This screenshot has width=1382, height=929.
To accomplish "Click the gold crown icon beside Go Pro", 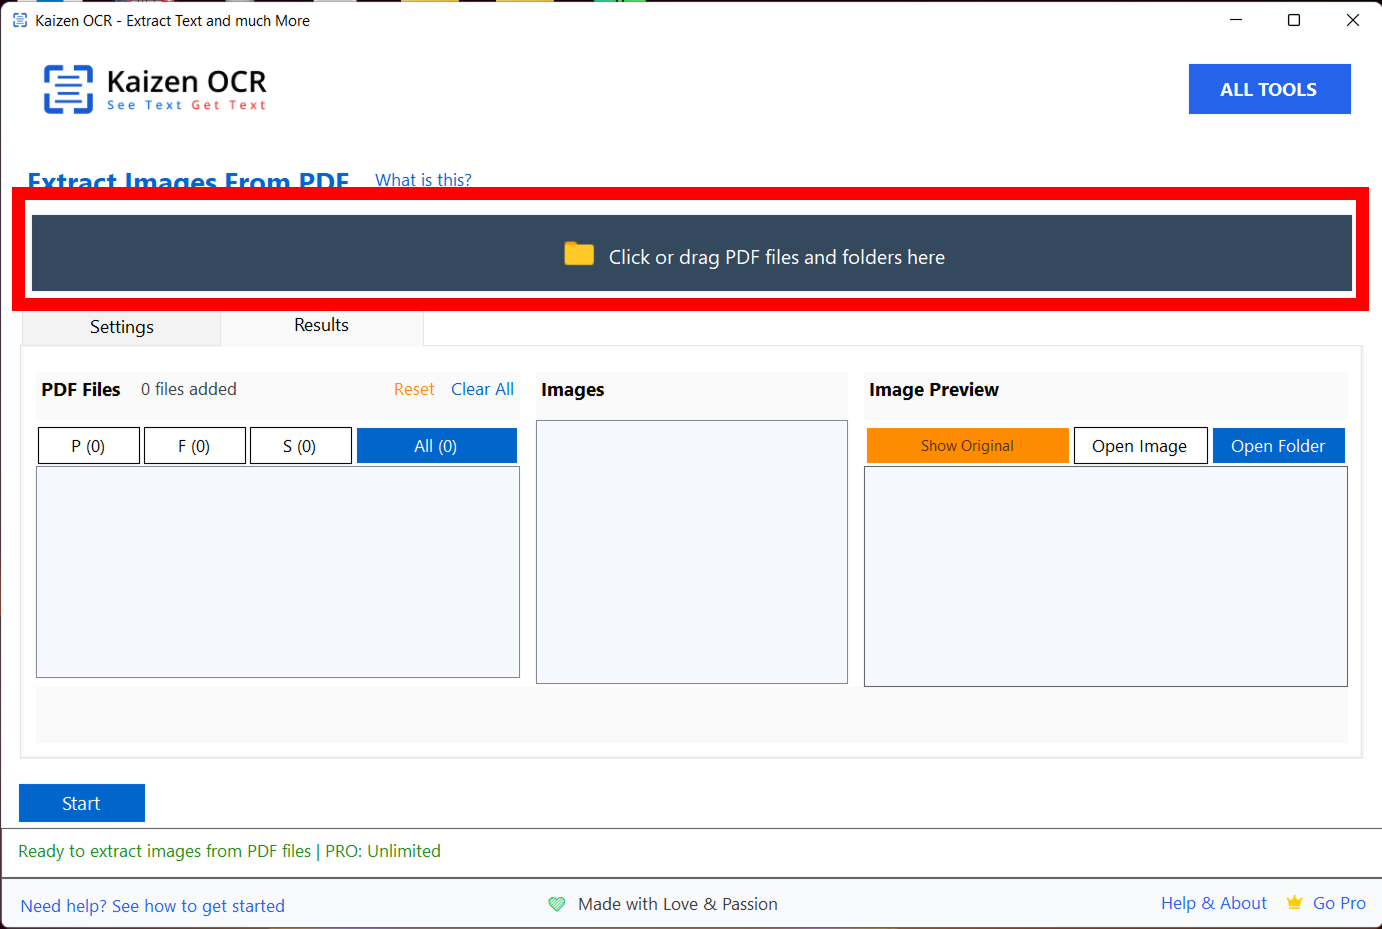I will coord(1294,903).
